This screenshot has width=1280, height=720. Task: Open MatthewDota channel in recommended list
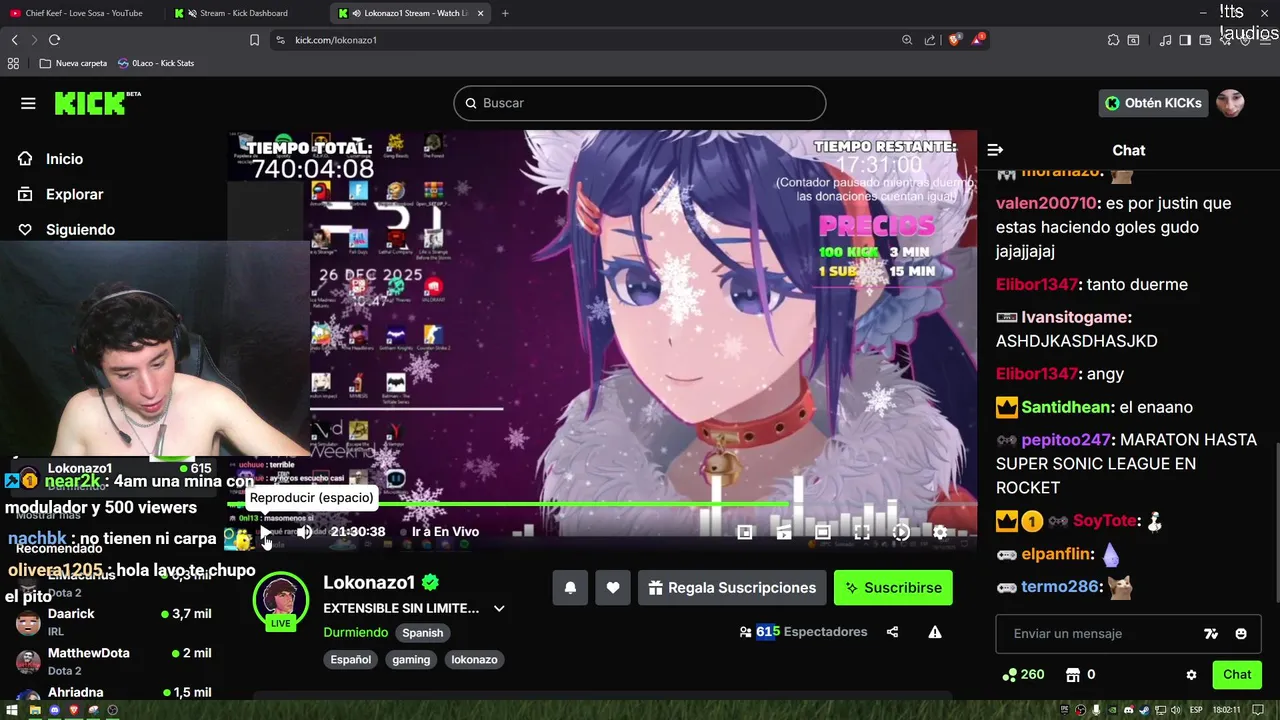click(x=114, y=661)
